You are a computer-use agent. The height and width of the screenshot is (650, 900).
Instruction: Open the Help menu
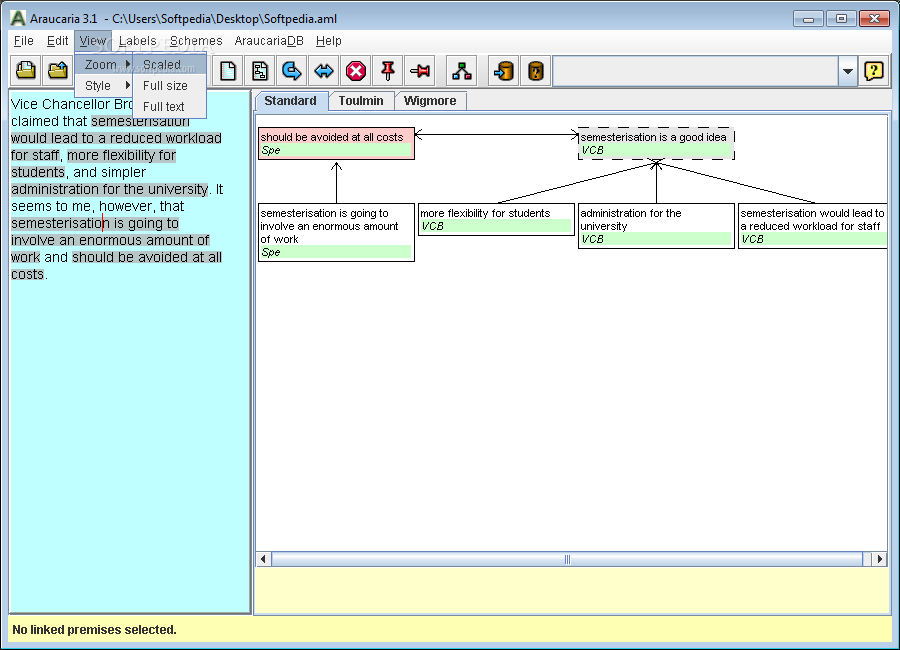coord(328,41)
